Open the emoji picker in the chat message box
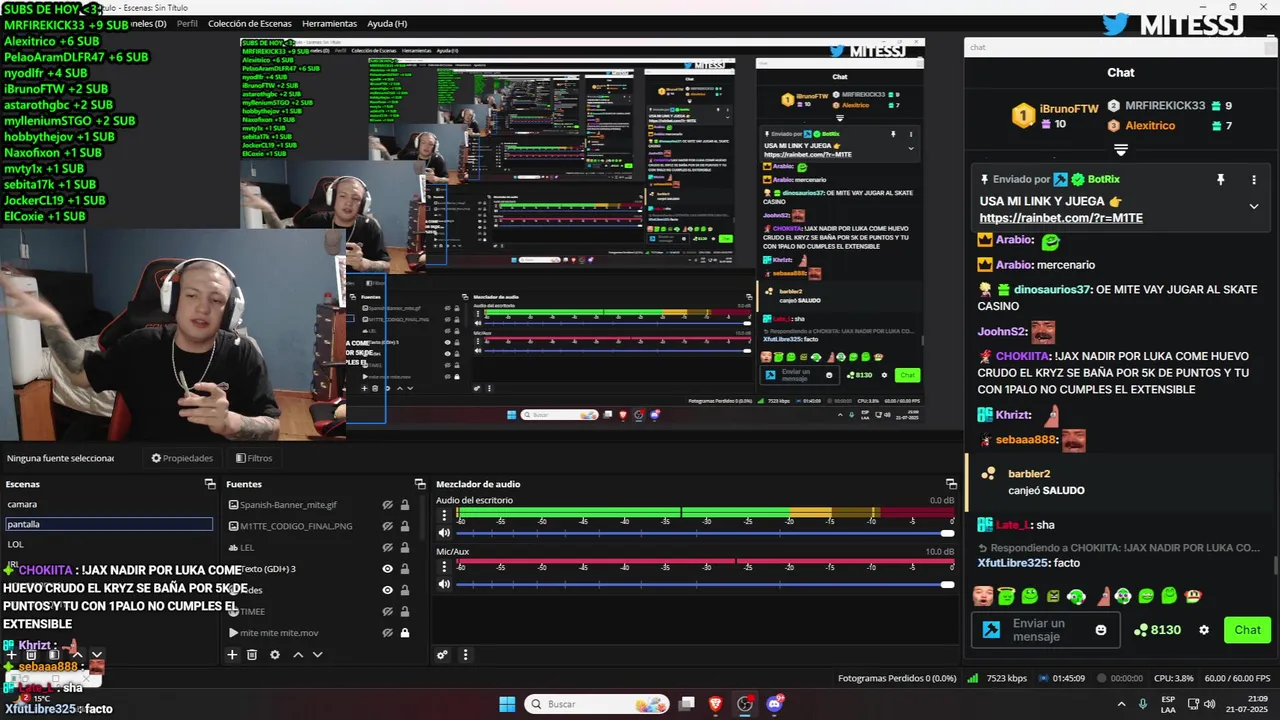This screenshot has width=1280, height=720. 1101,630
